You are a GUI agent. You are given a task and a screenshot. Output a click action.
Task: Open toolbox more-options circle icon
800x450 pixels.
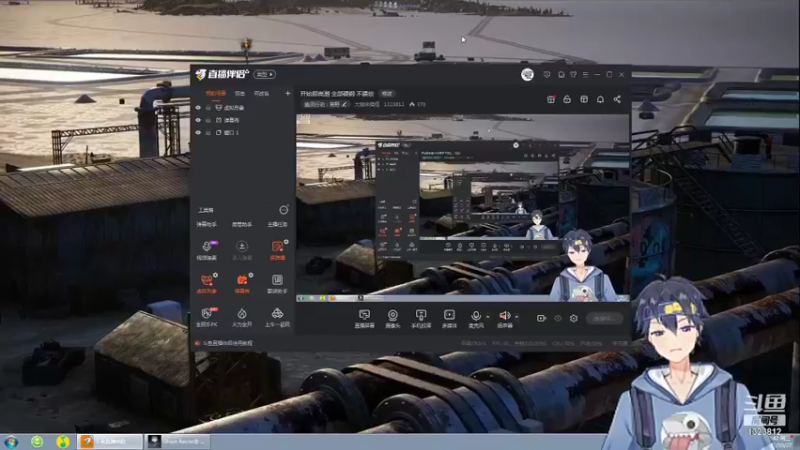point(284,210)
